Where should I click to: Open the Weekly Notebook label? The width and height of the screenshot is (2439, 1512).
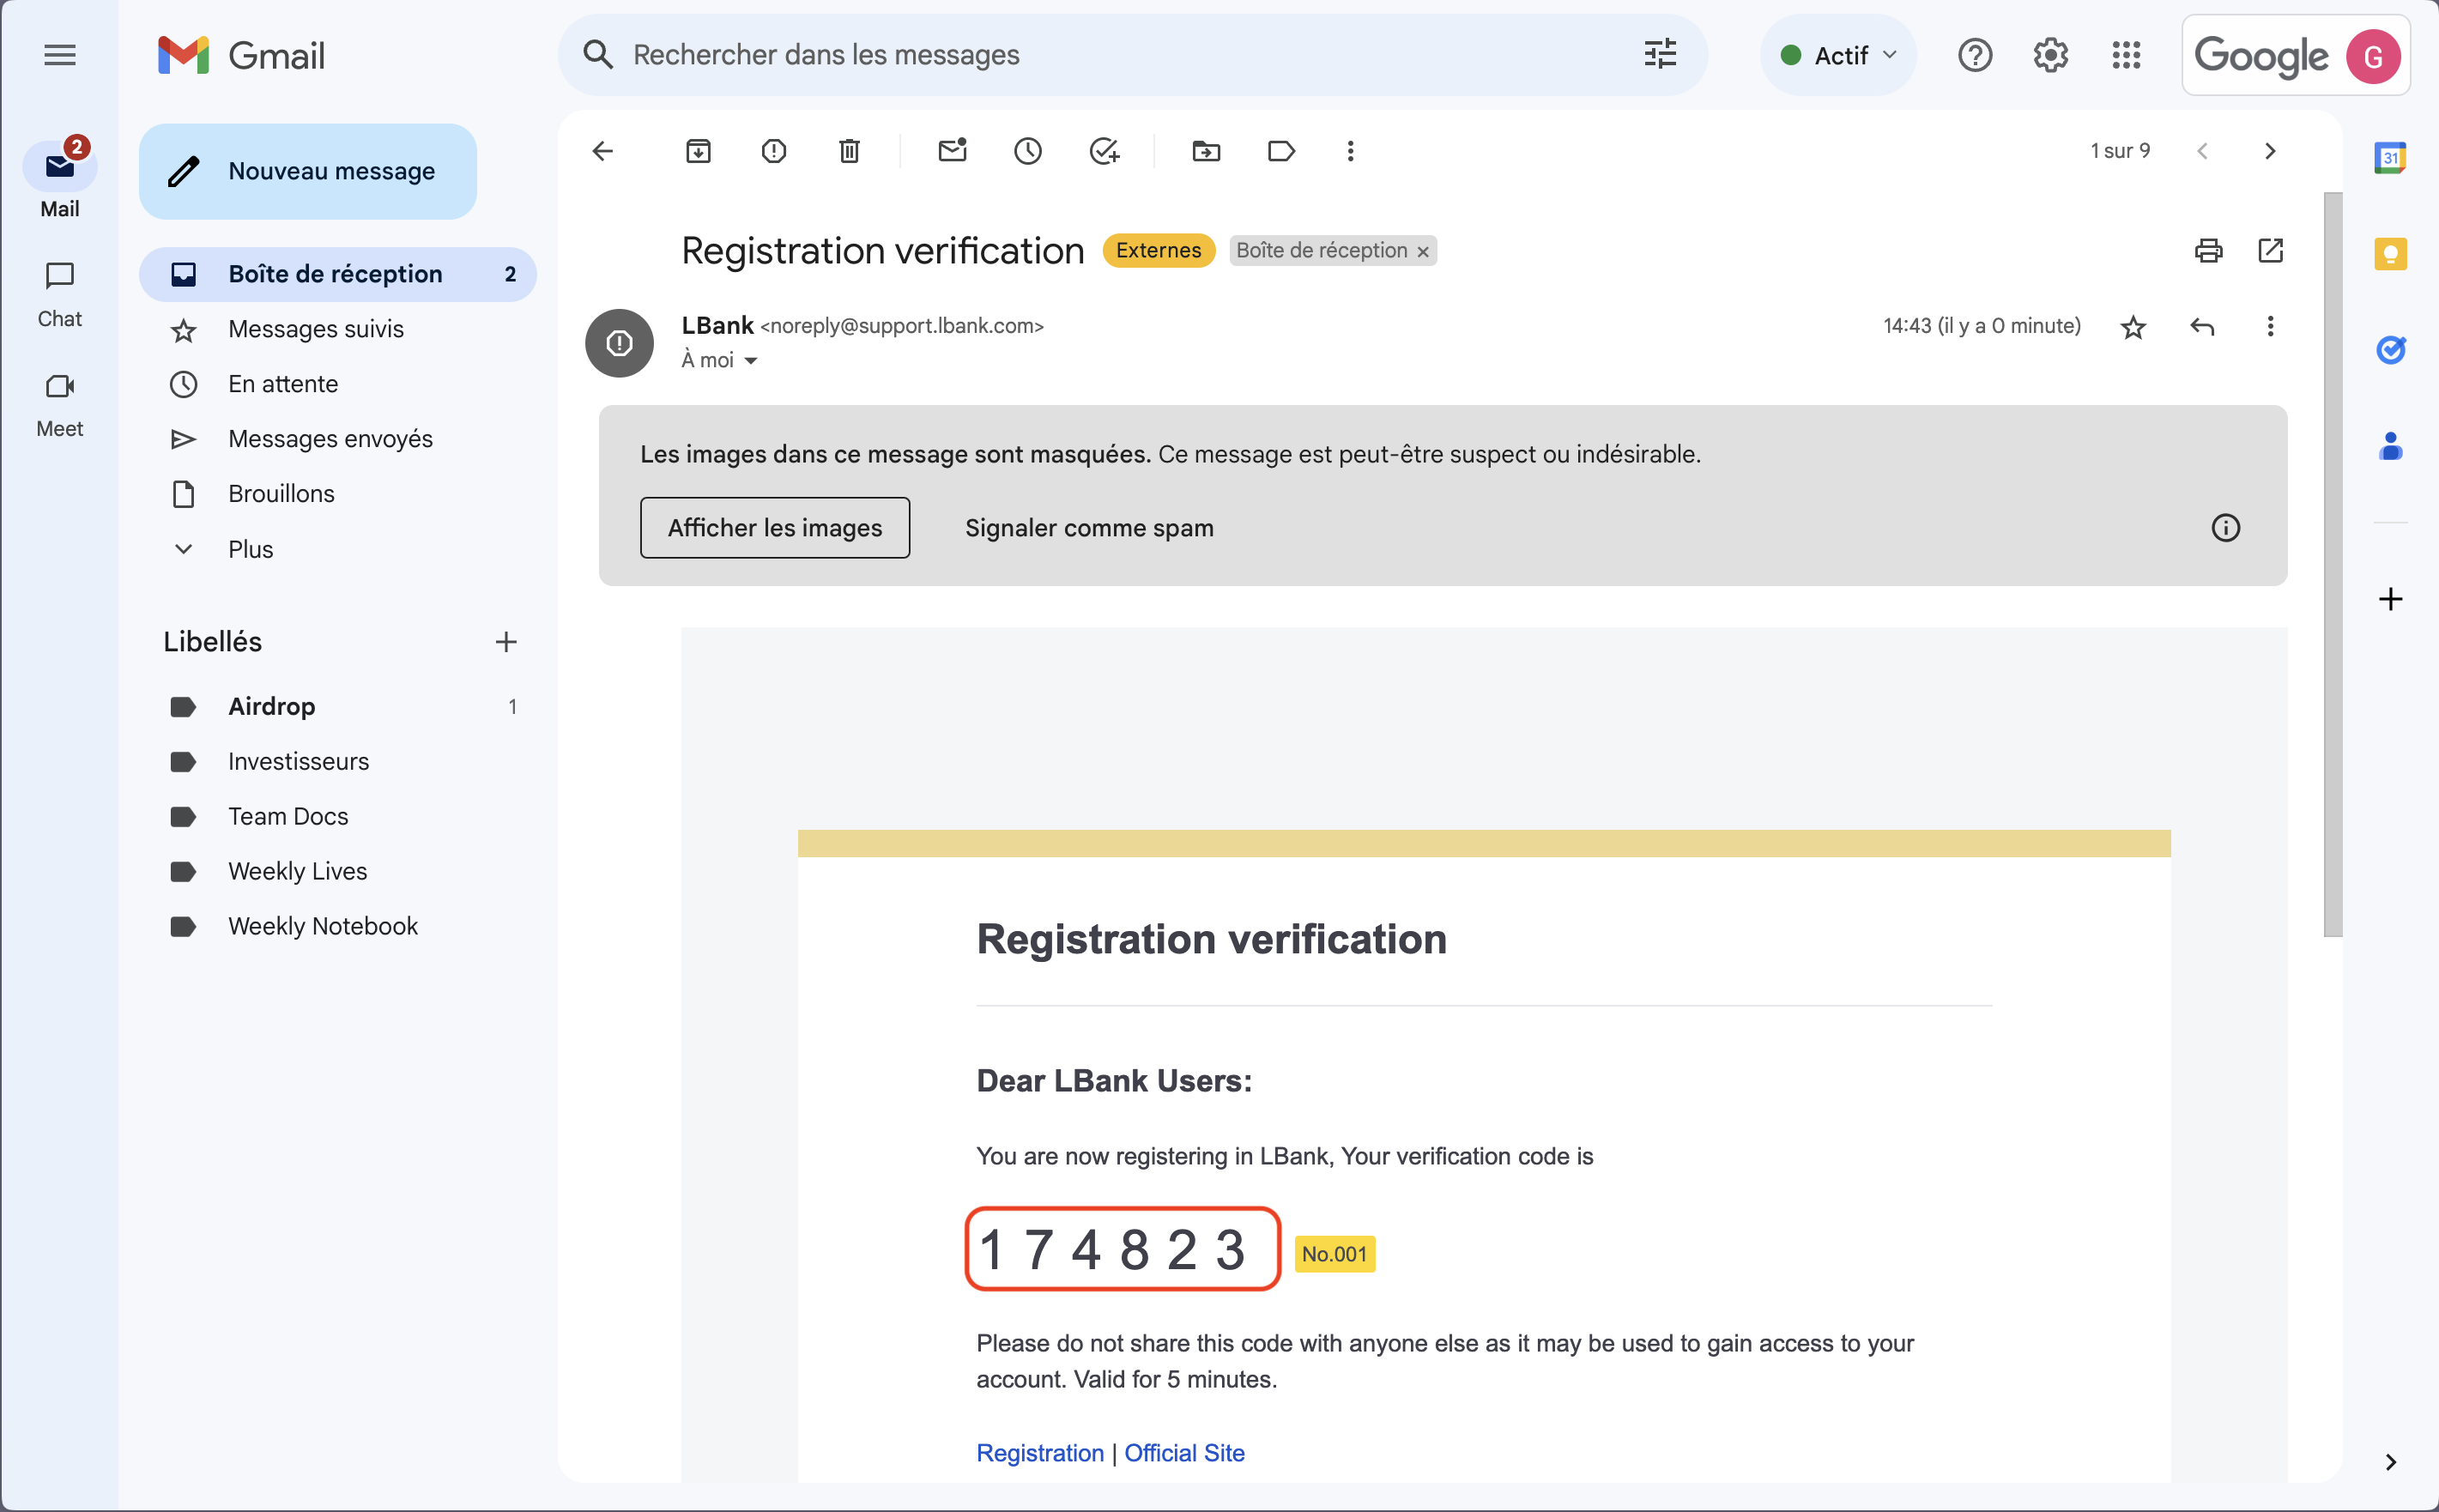[x=338, y=927]
